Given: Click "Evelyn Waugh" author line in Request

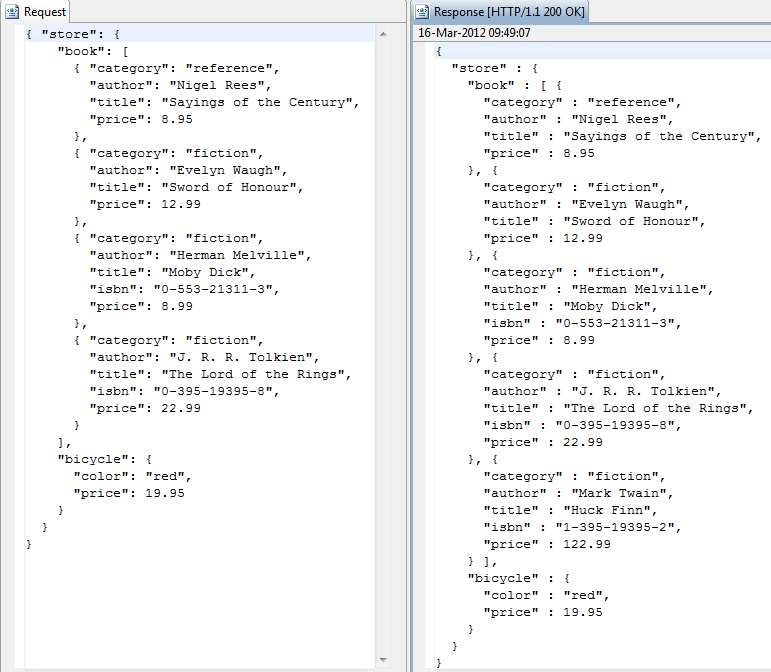Looking at the screenshot, I should [x=188, y=171].
